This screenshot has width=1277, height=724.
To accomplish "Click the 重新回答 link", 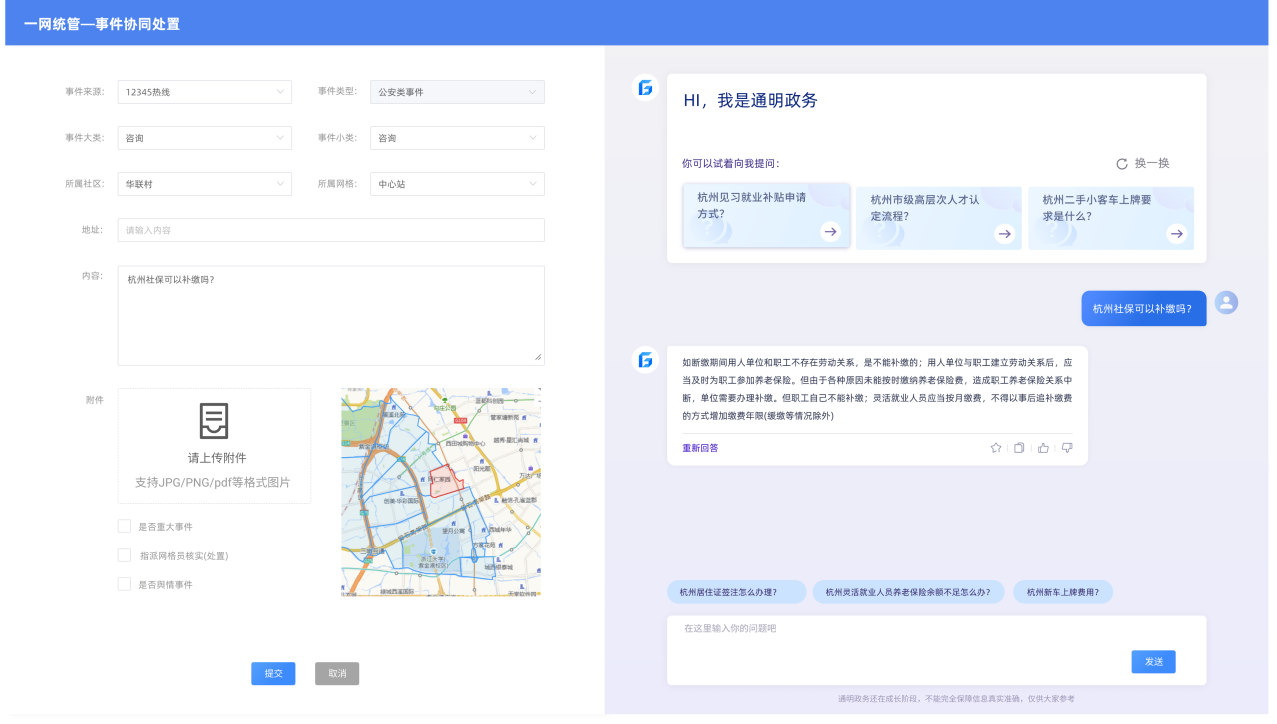I will 700,448.
